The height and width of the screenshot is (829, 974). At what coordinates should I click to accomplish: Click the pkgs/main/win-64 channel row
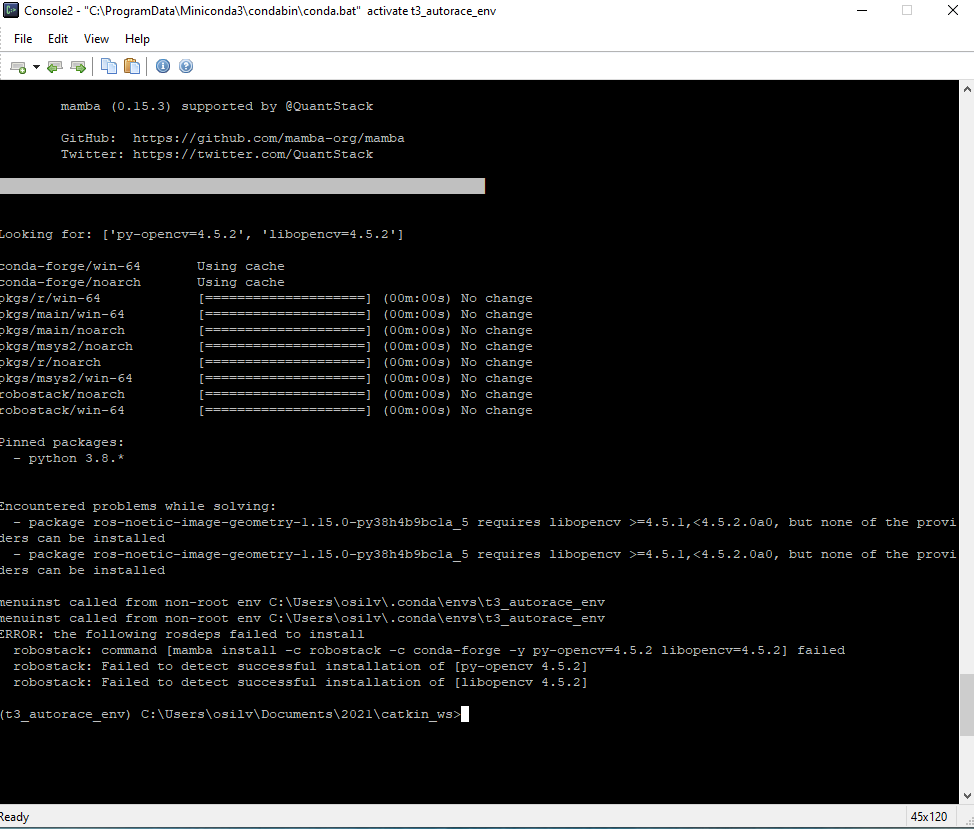pyautogui.click(x=266, y=314)
